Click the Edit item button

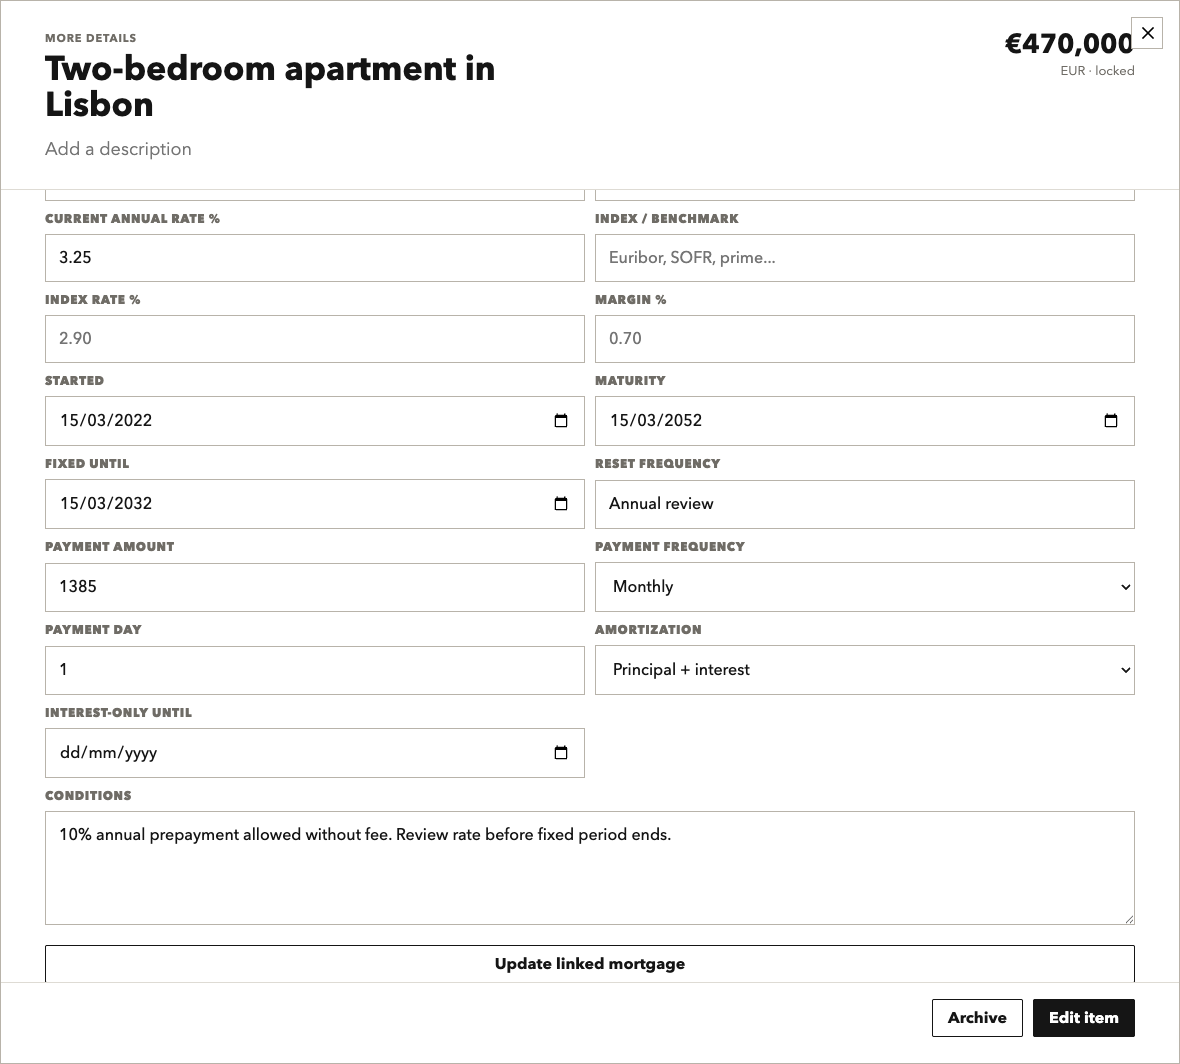point(1084,1018)
